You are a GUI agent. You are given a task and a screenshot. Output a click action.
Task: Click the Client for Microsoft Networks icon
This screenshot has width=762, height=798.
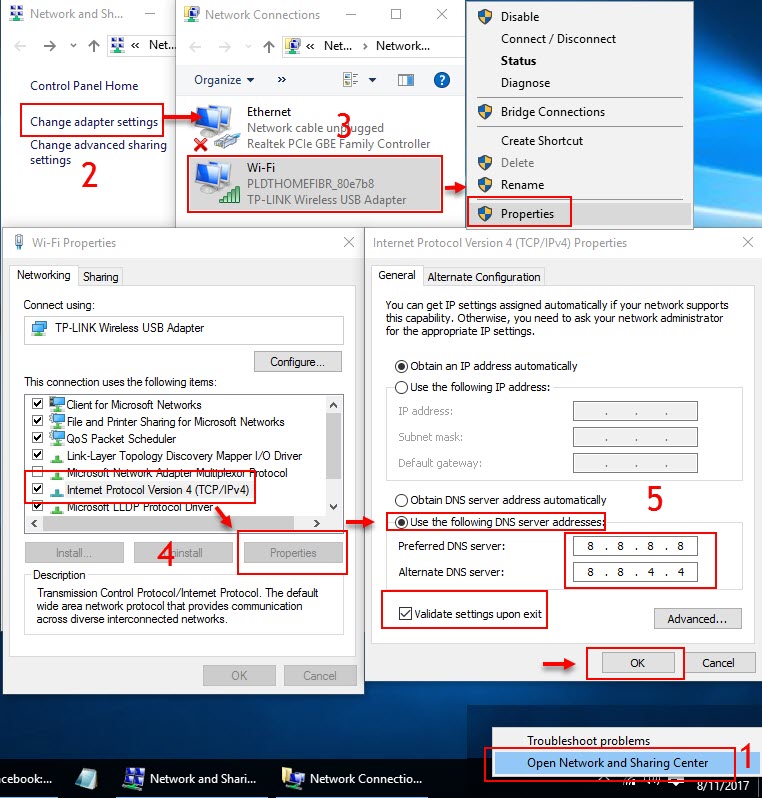coord(57,405)
